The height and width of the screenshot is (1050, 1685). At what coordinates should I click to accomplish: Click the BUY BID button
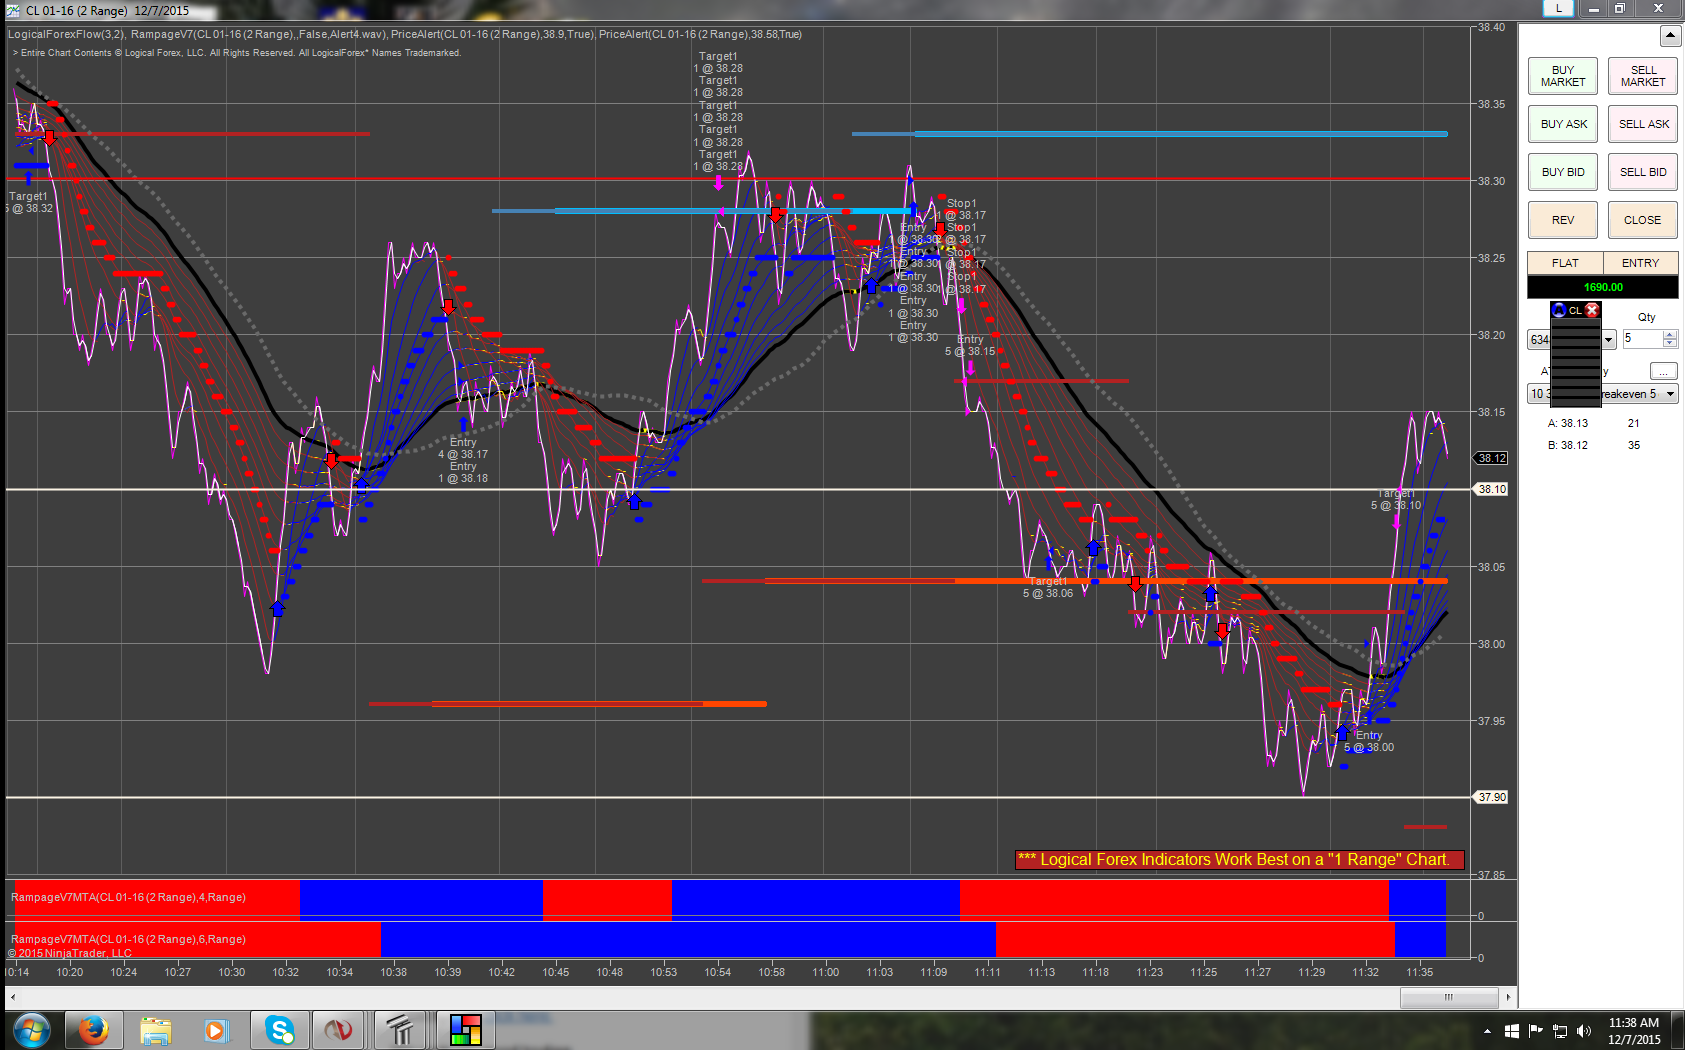pos(1563,172)
